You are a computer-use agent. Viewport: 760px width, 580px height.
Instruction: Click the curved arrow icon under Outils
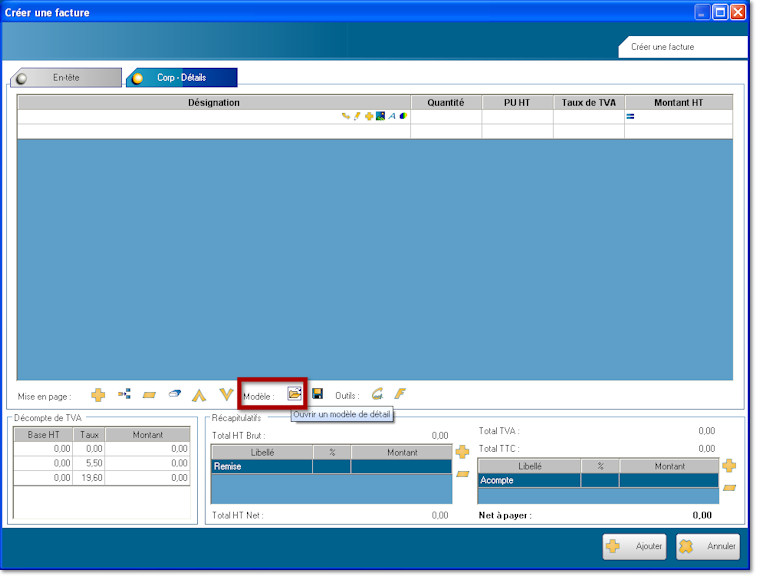click(x=377, y=394)
